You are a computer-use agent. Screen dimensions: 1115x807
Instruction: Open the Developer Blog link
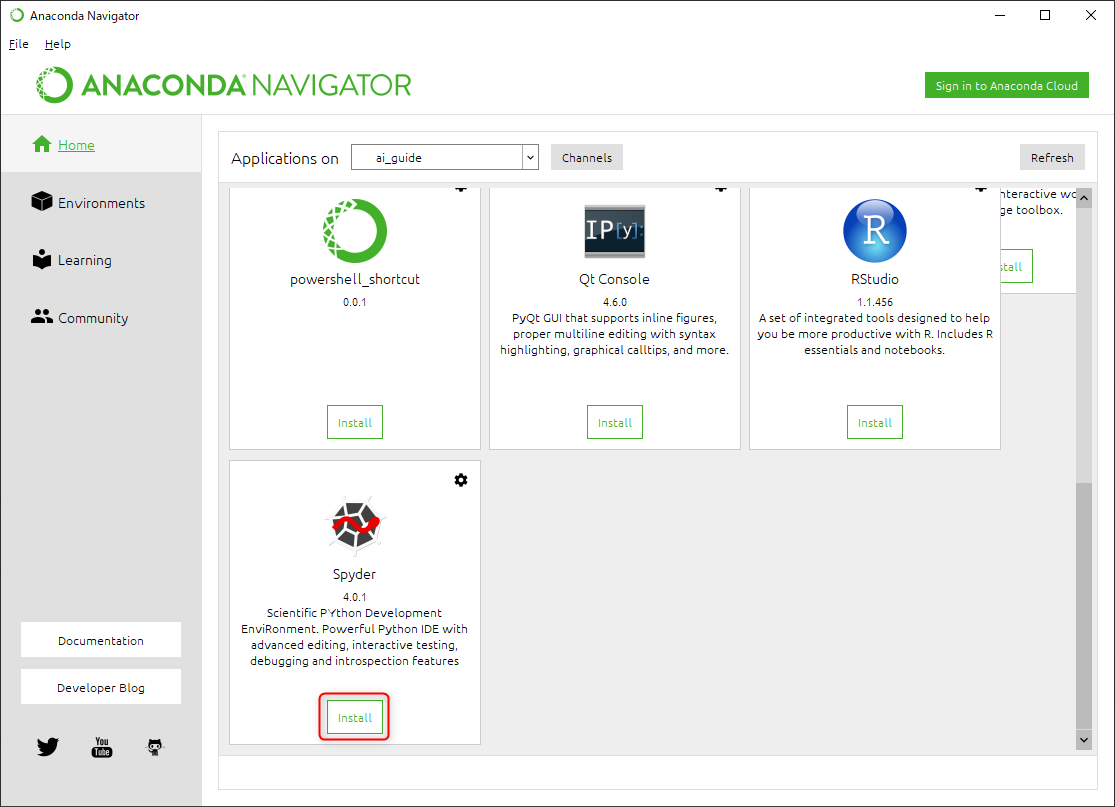pos(101,688)
